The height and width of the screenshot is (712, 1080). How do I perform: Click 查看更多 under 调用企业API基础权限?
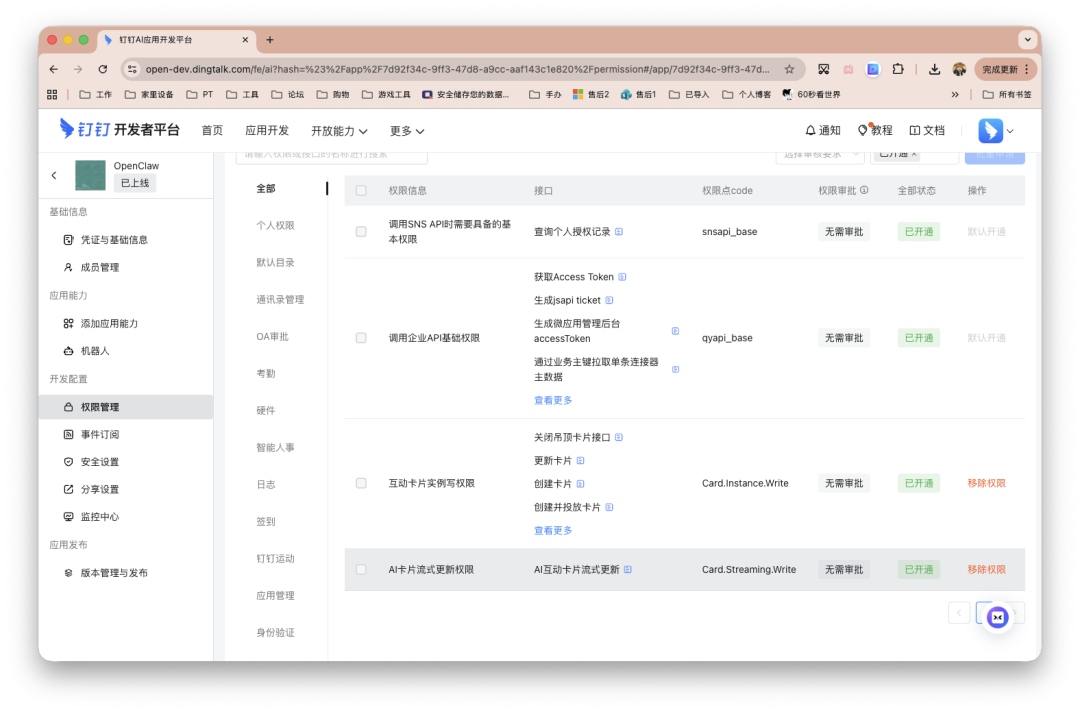(553, 399)
